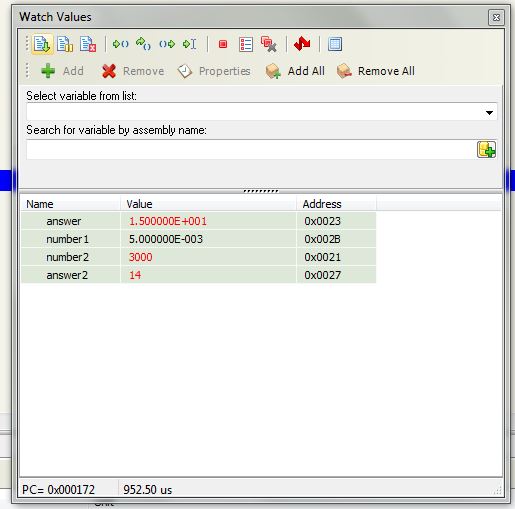
Task: Click the Run To Cursor icon
Action: click(190, 44)
